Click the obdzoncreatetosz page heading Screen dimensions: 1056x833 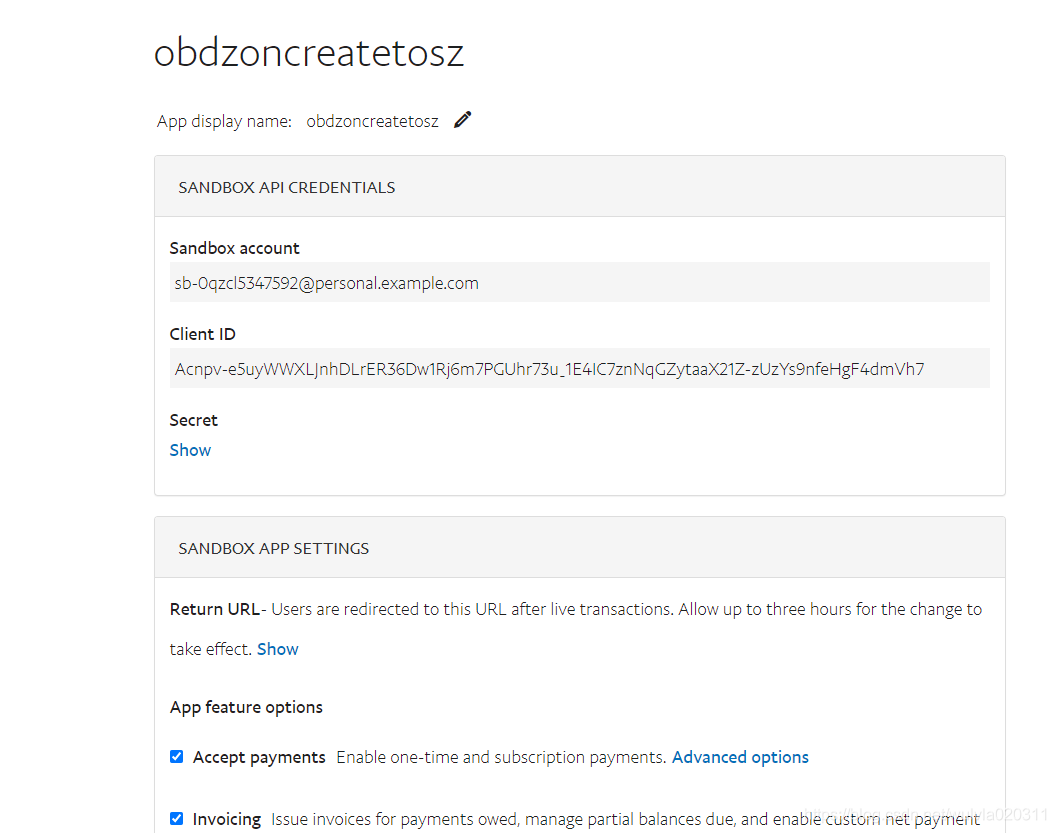(309, 52)
